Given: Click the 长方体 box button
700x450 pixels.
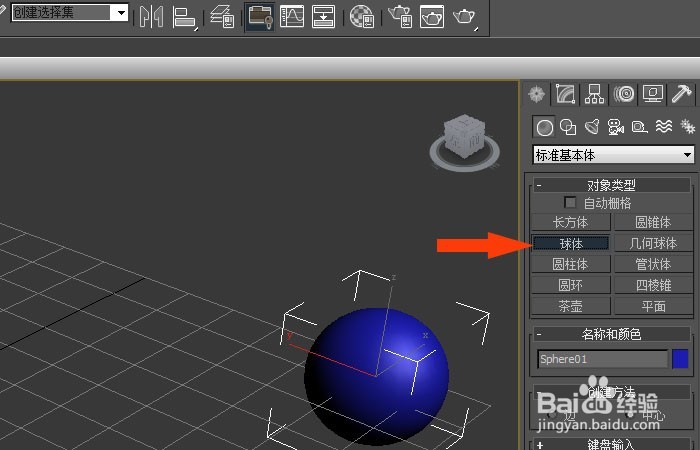Looking at the screenshot, I should [571, 222].
